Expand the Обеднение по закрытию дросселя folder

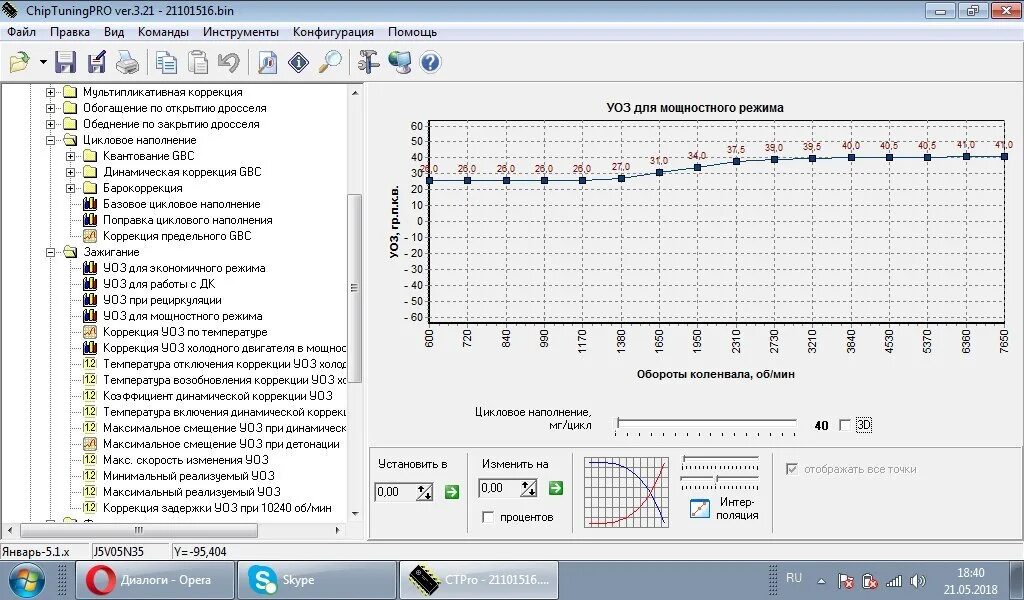click(x=50, y=124)
